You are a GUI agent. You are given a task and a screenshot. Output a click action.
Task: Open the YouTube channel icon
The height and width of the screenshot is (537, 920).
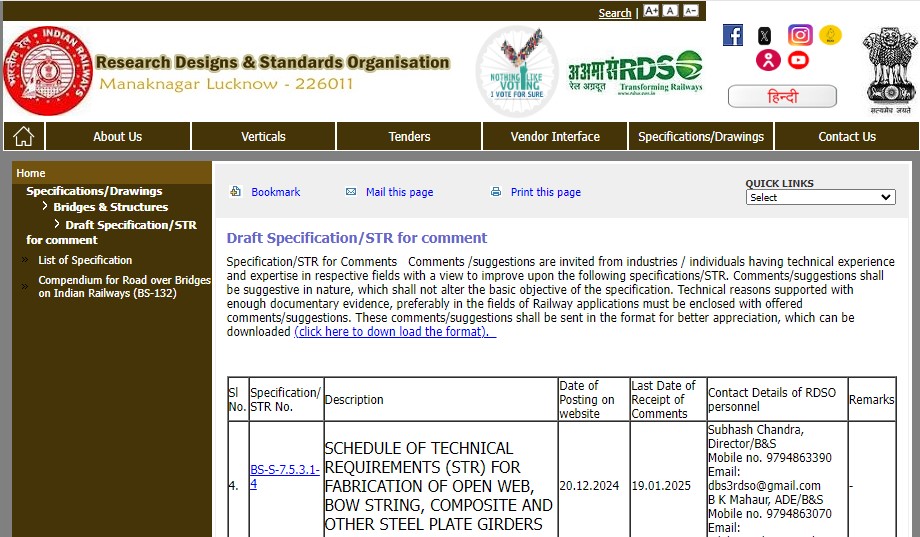click(x=798, y=60)
